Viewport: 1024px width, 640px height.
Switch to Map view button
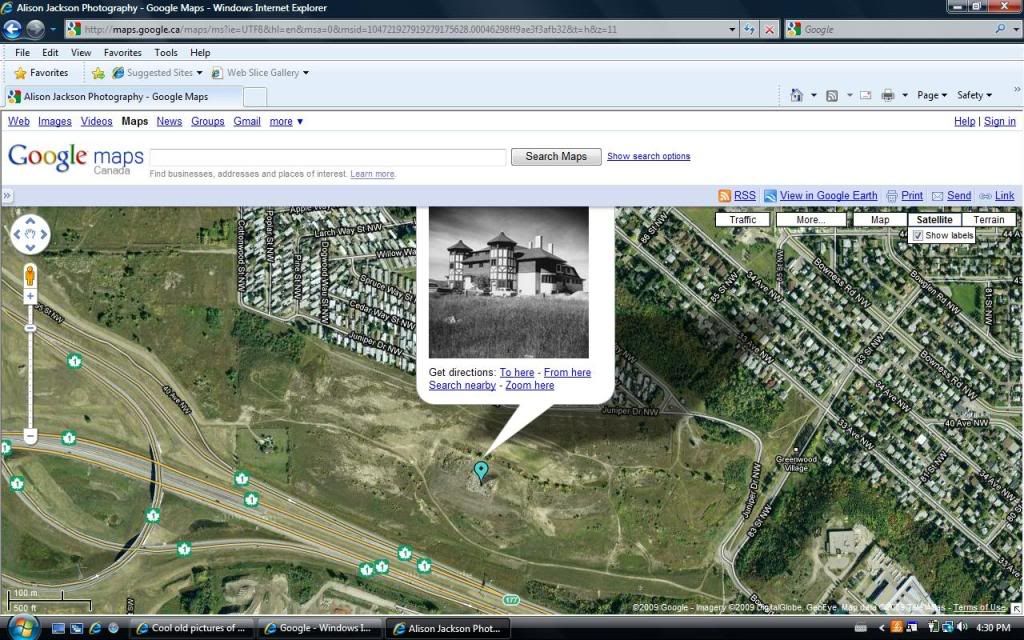coord(880,219)
